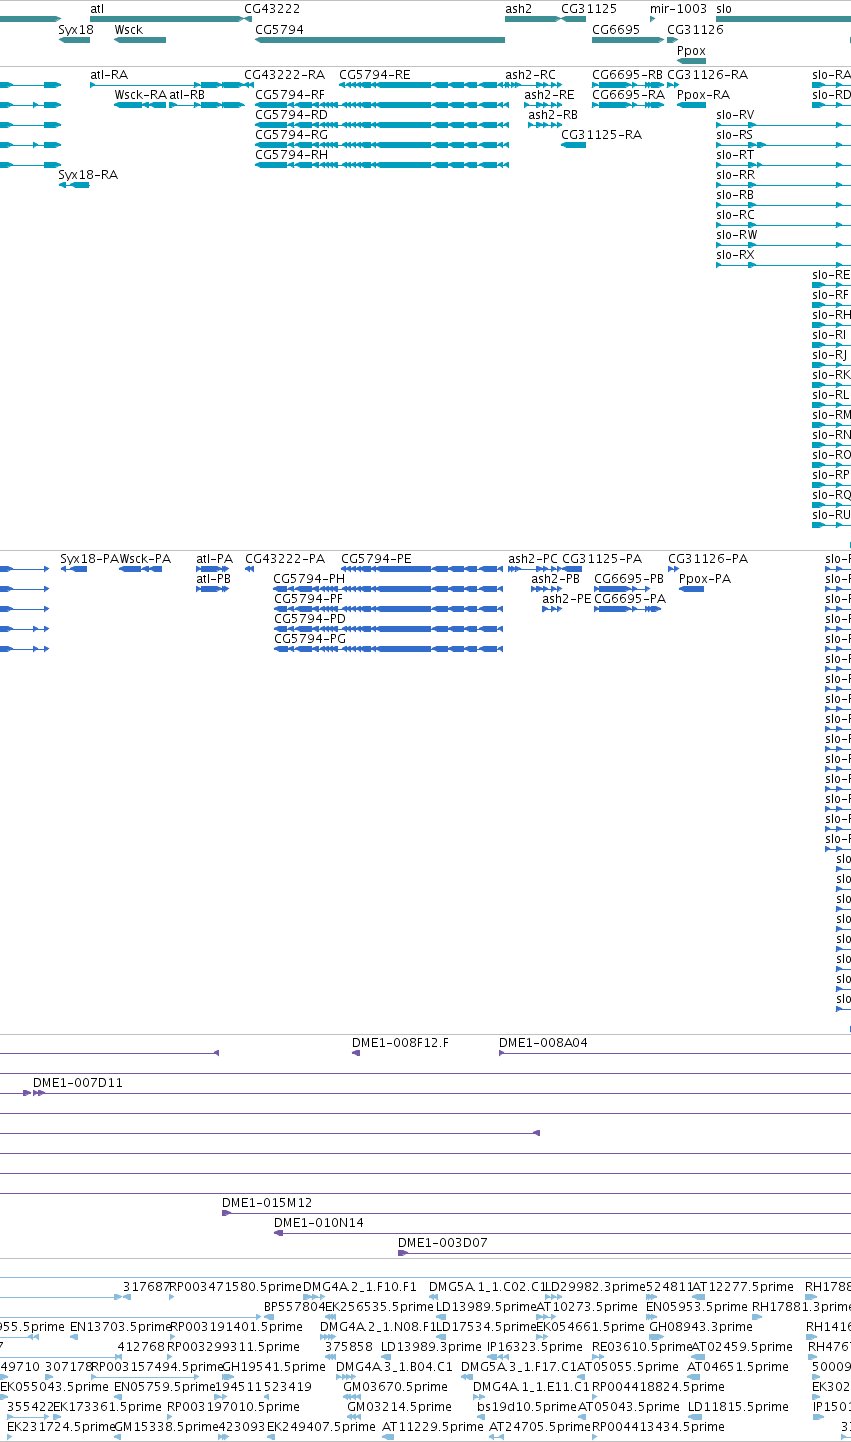Click protein atl-PA

pos(214,559)
